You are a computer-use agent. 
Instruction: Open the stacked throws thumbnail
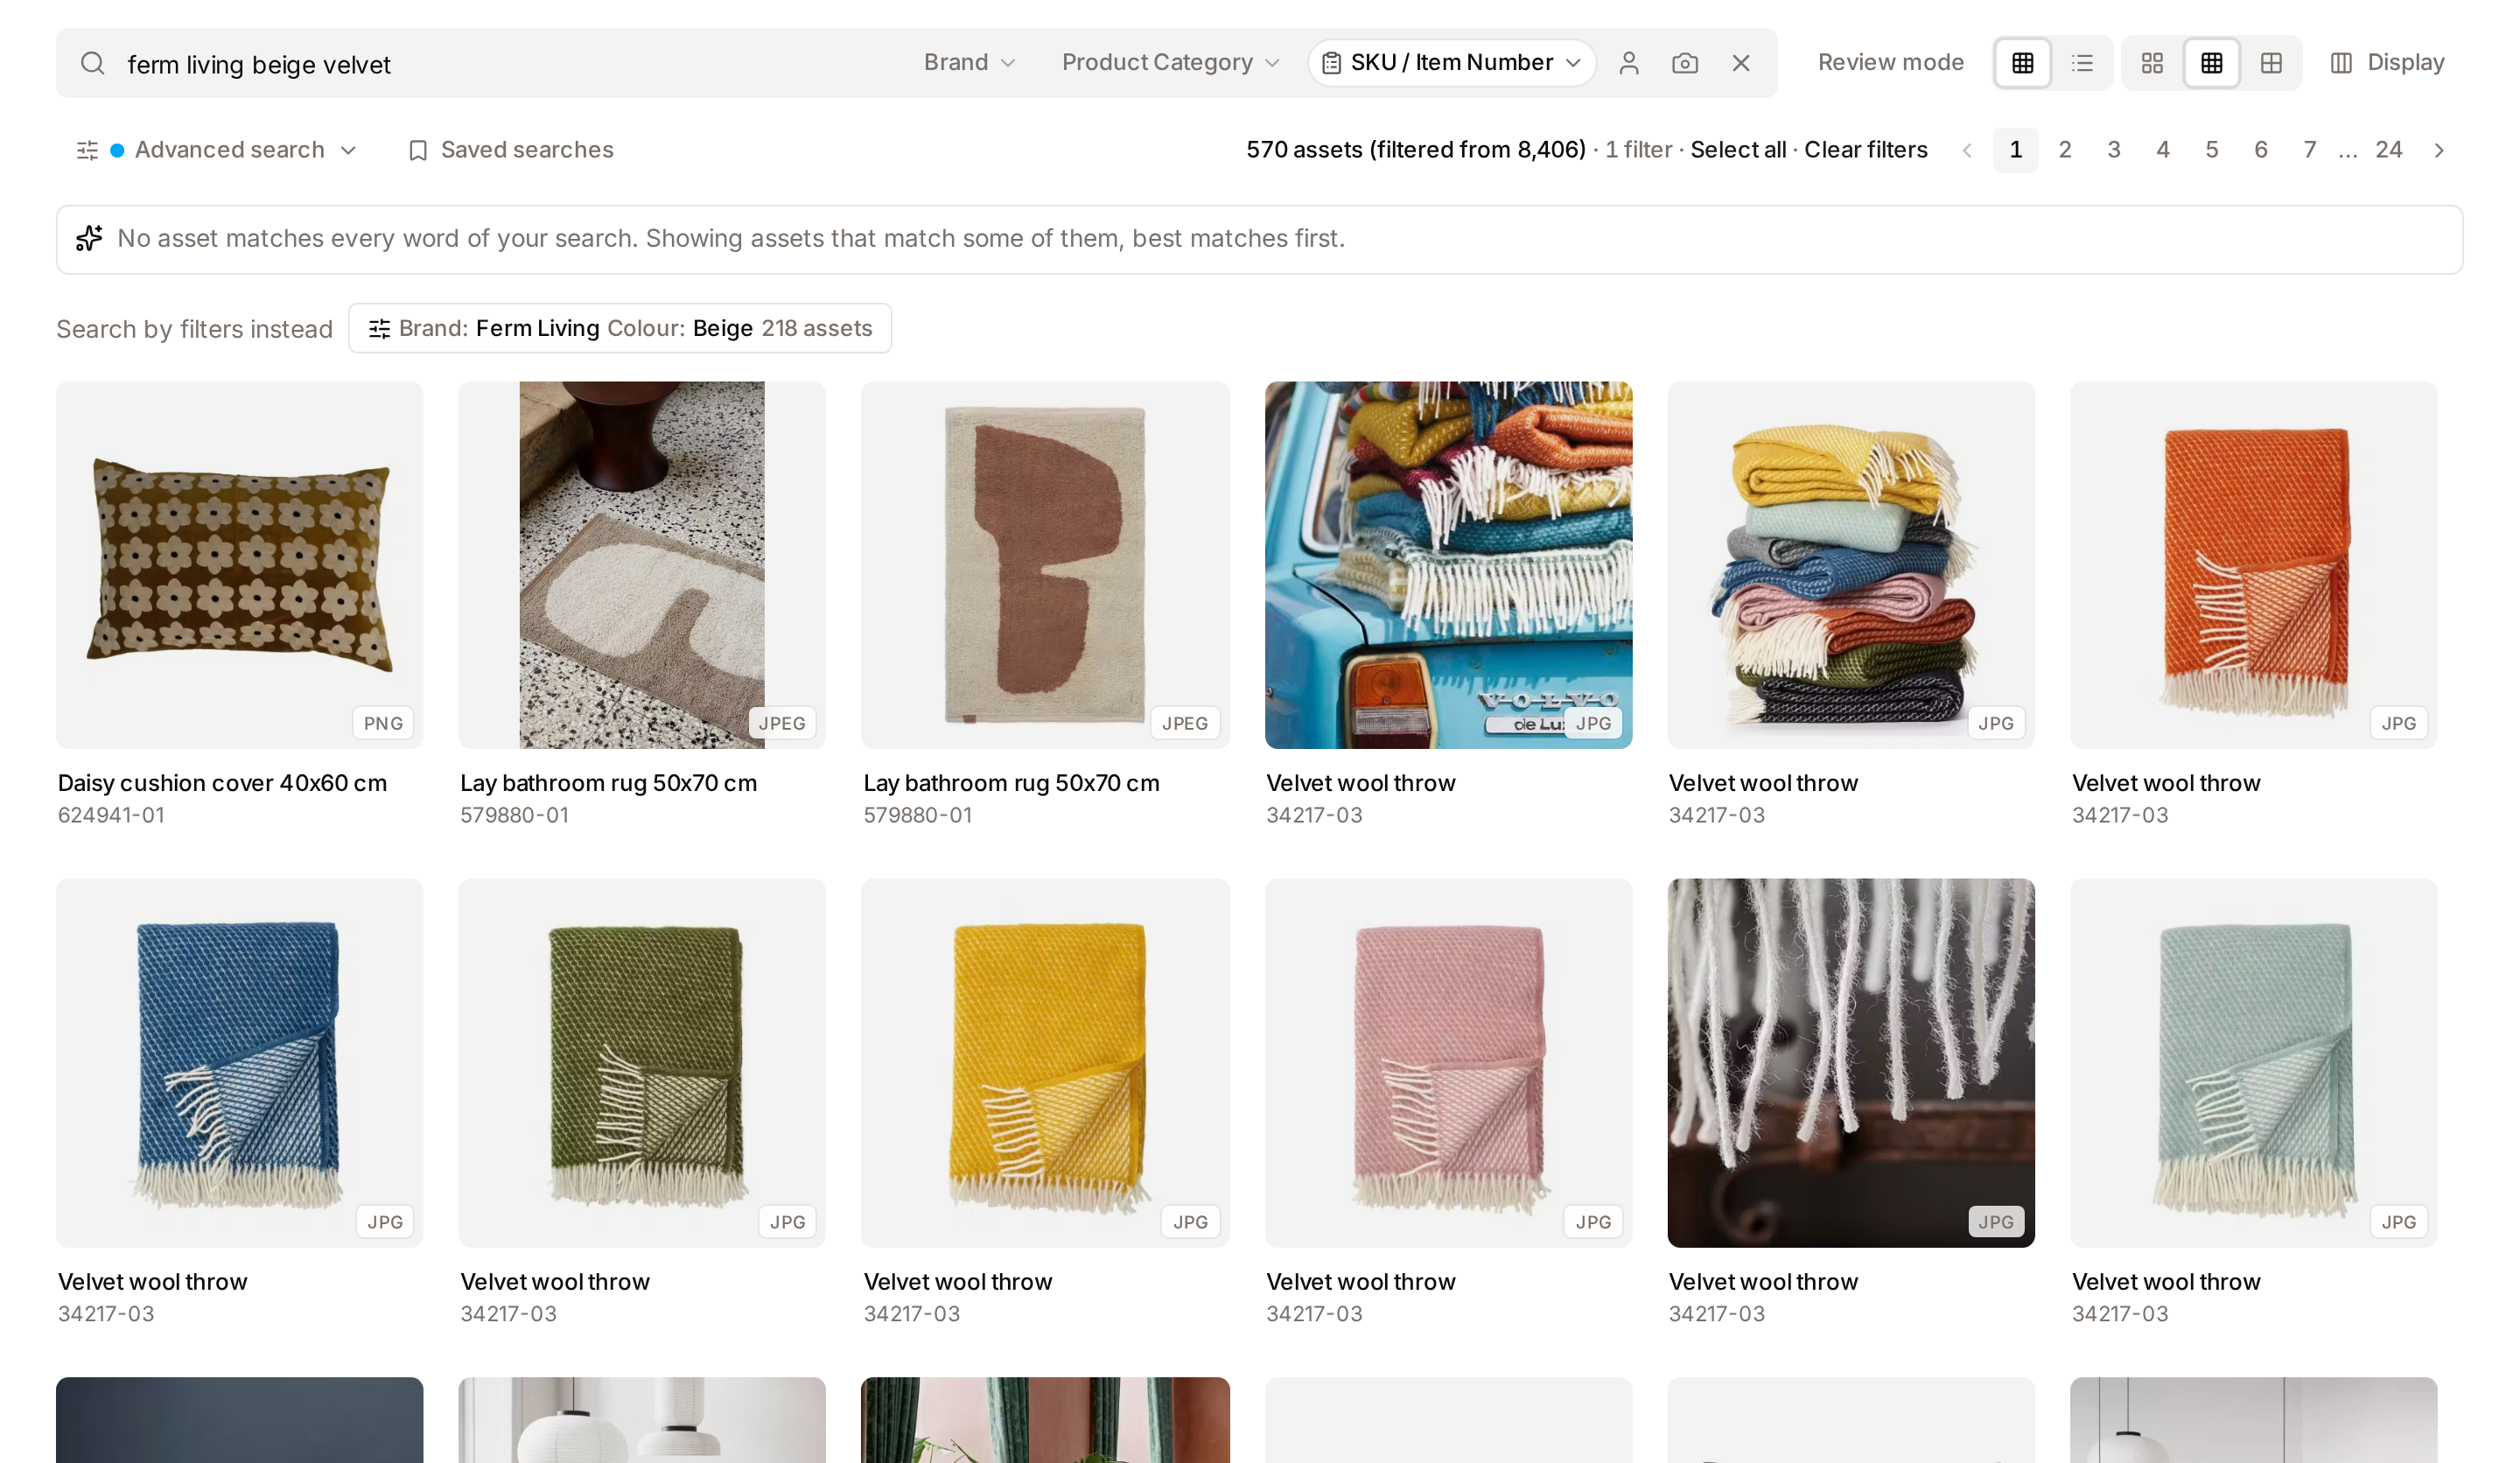click(x=1850, y=565)
